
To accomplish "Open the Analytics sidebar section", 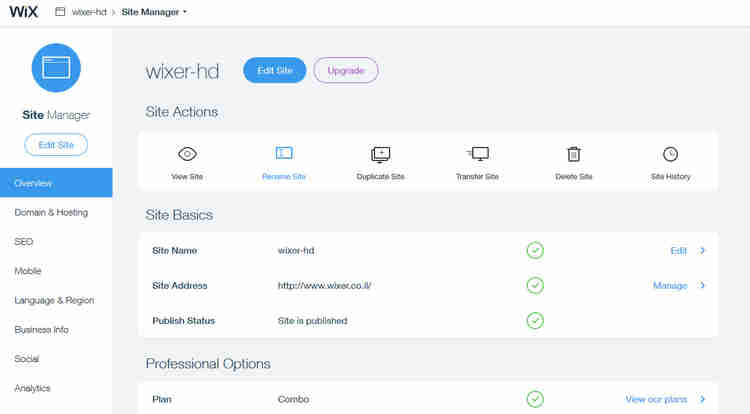I will click(32, 388).
